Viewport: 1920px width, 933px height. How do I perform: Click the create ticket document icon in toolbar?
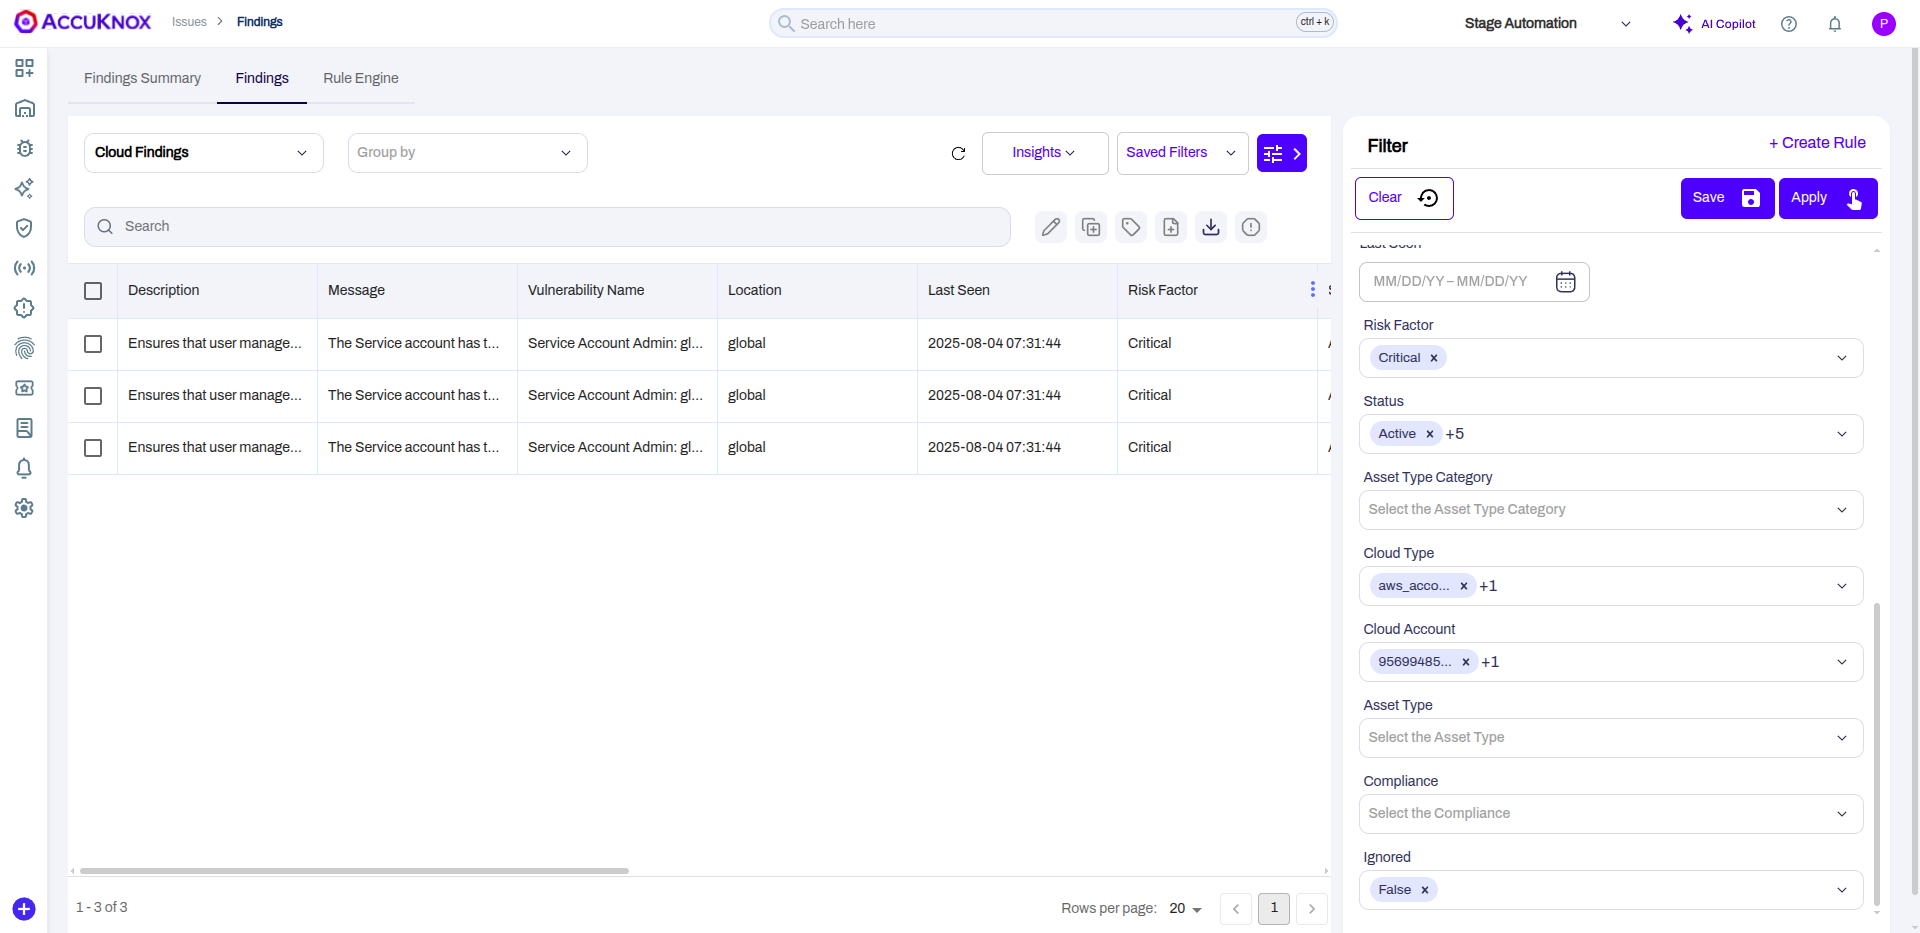(1171, 227)
